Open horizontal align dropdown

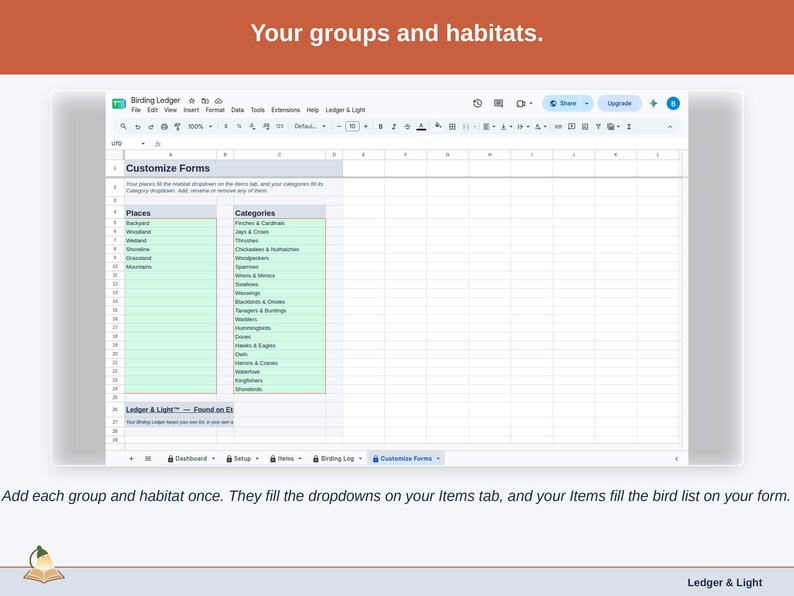(x=489, y=127)
